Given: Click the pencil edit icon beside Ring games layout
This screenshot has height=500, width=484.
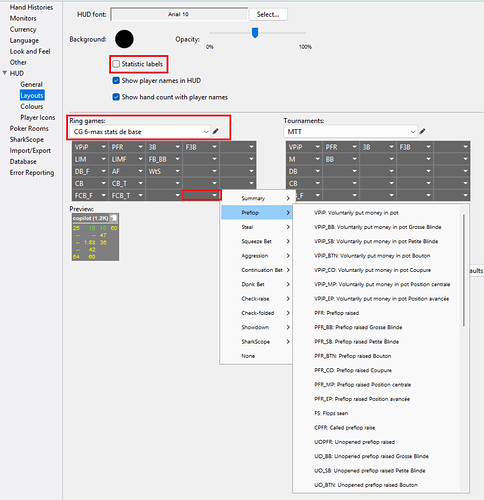Looking at the screenshot, I should 216,131.
